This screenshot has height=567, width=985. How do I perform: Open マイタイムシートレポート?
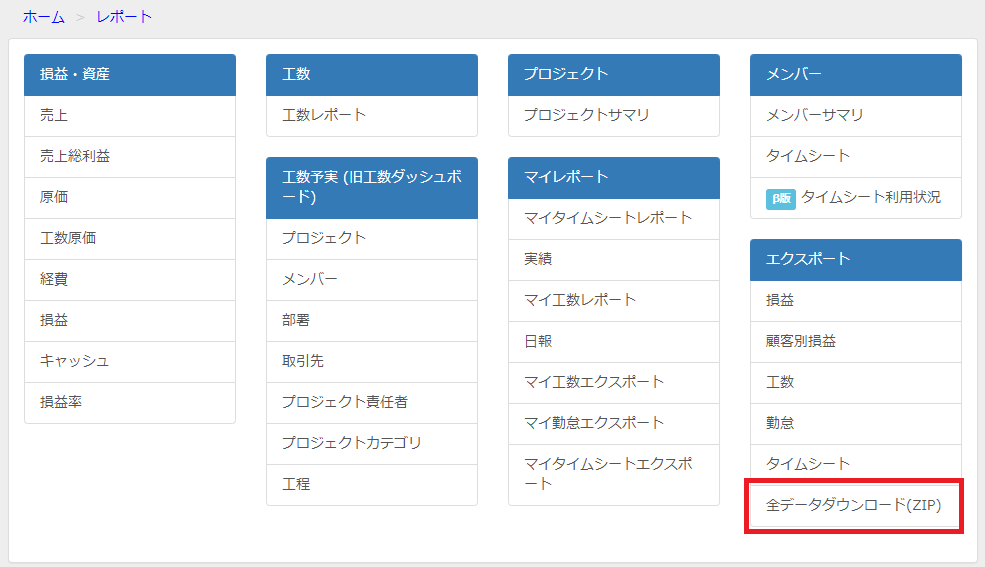pyautogui.click(x=608, y=219)
